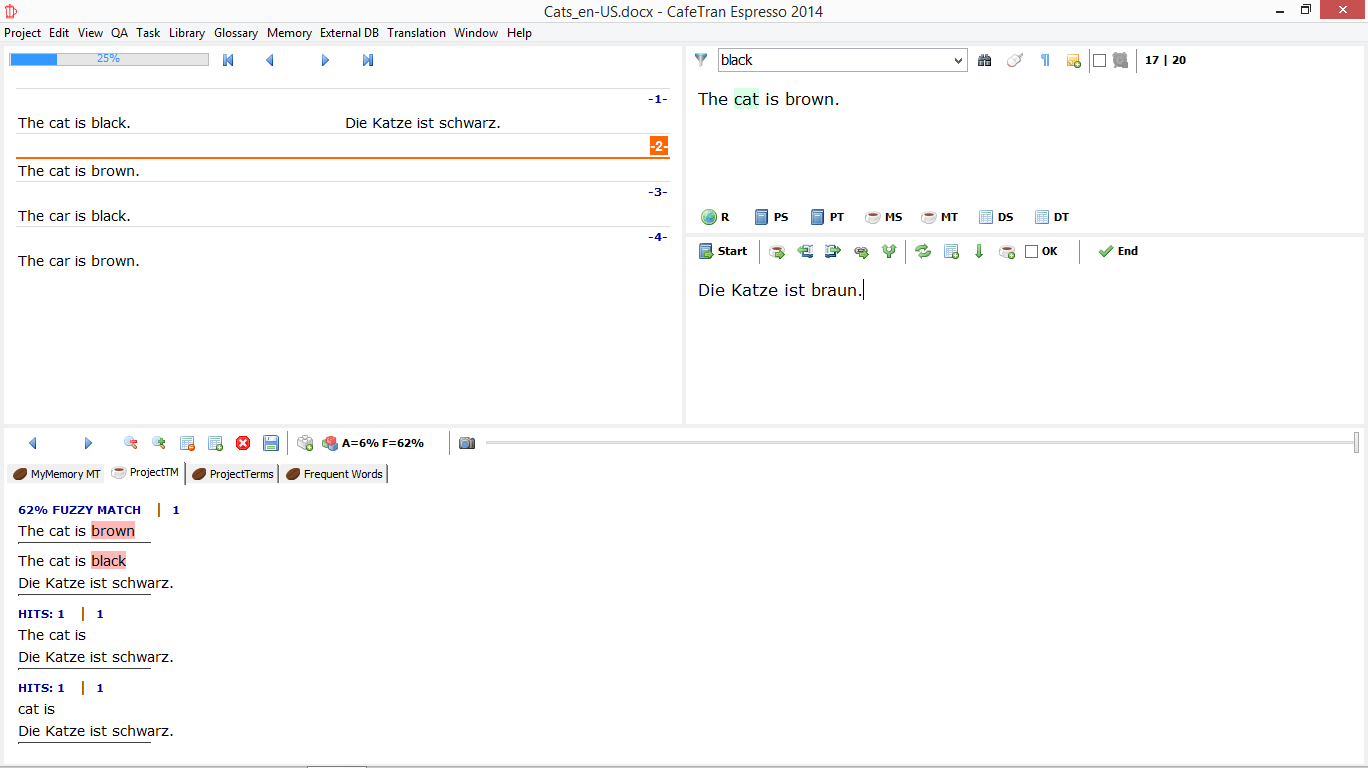Tick the OK checkbox
Image resolution: width=1368 pixels, height=768 pixels.
(1032, 252)
